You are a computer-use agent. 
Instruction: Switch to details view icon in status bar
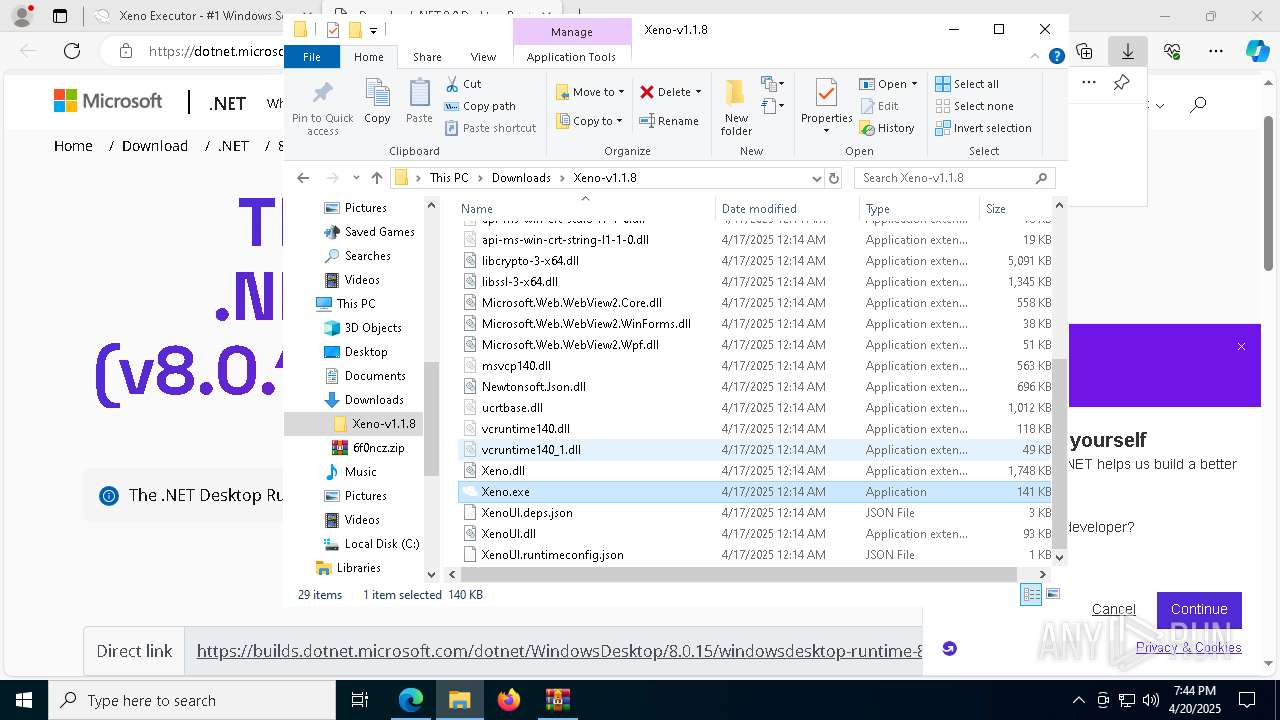coord(1031,594)
